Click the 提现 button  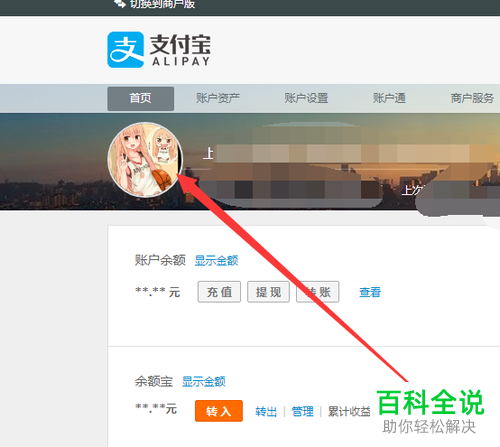coord(268,292)
